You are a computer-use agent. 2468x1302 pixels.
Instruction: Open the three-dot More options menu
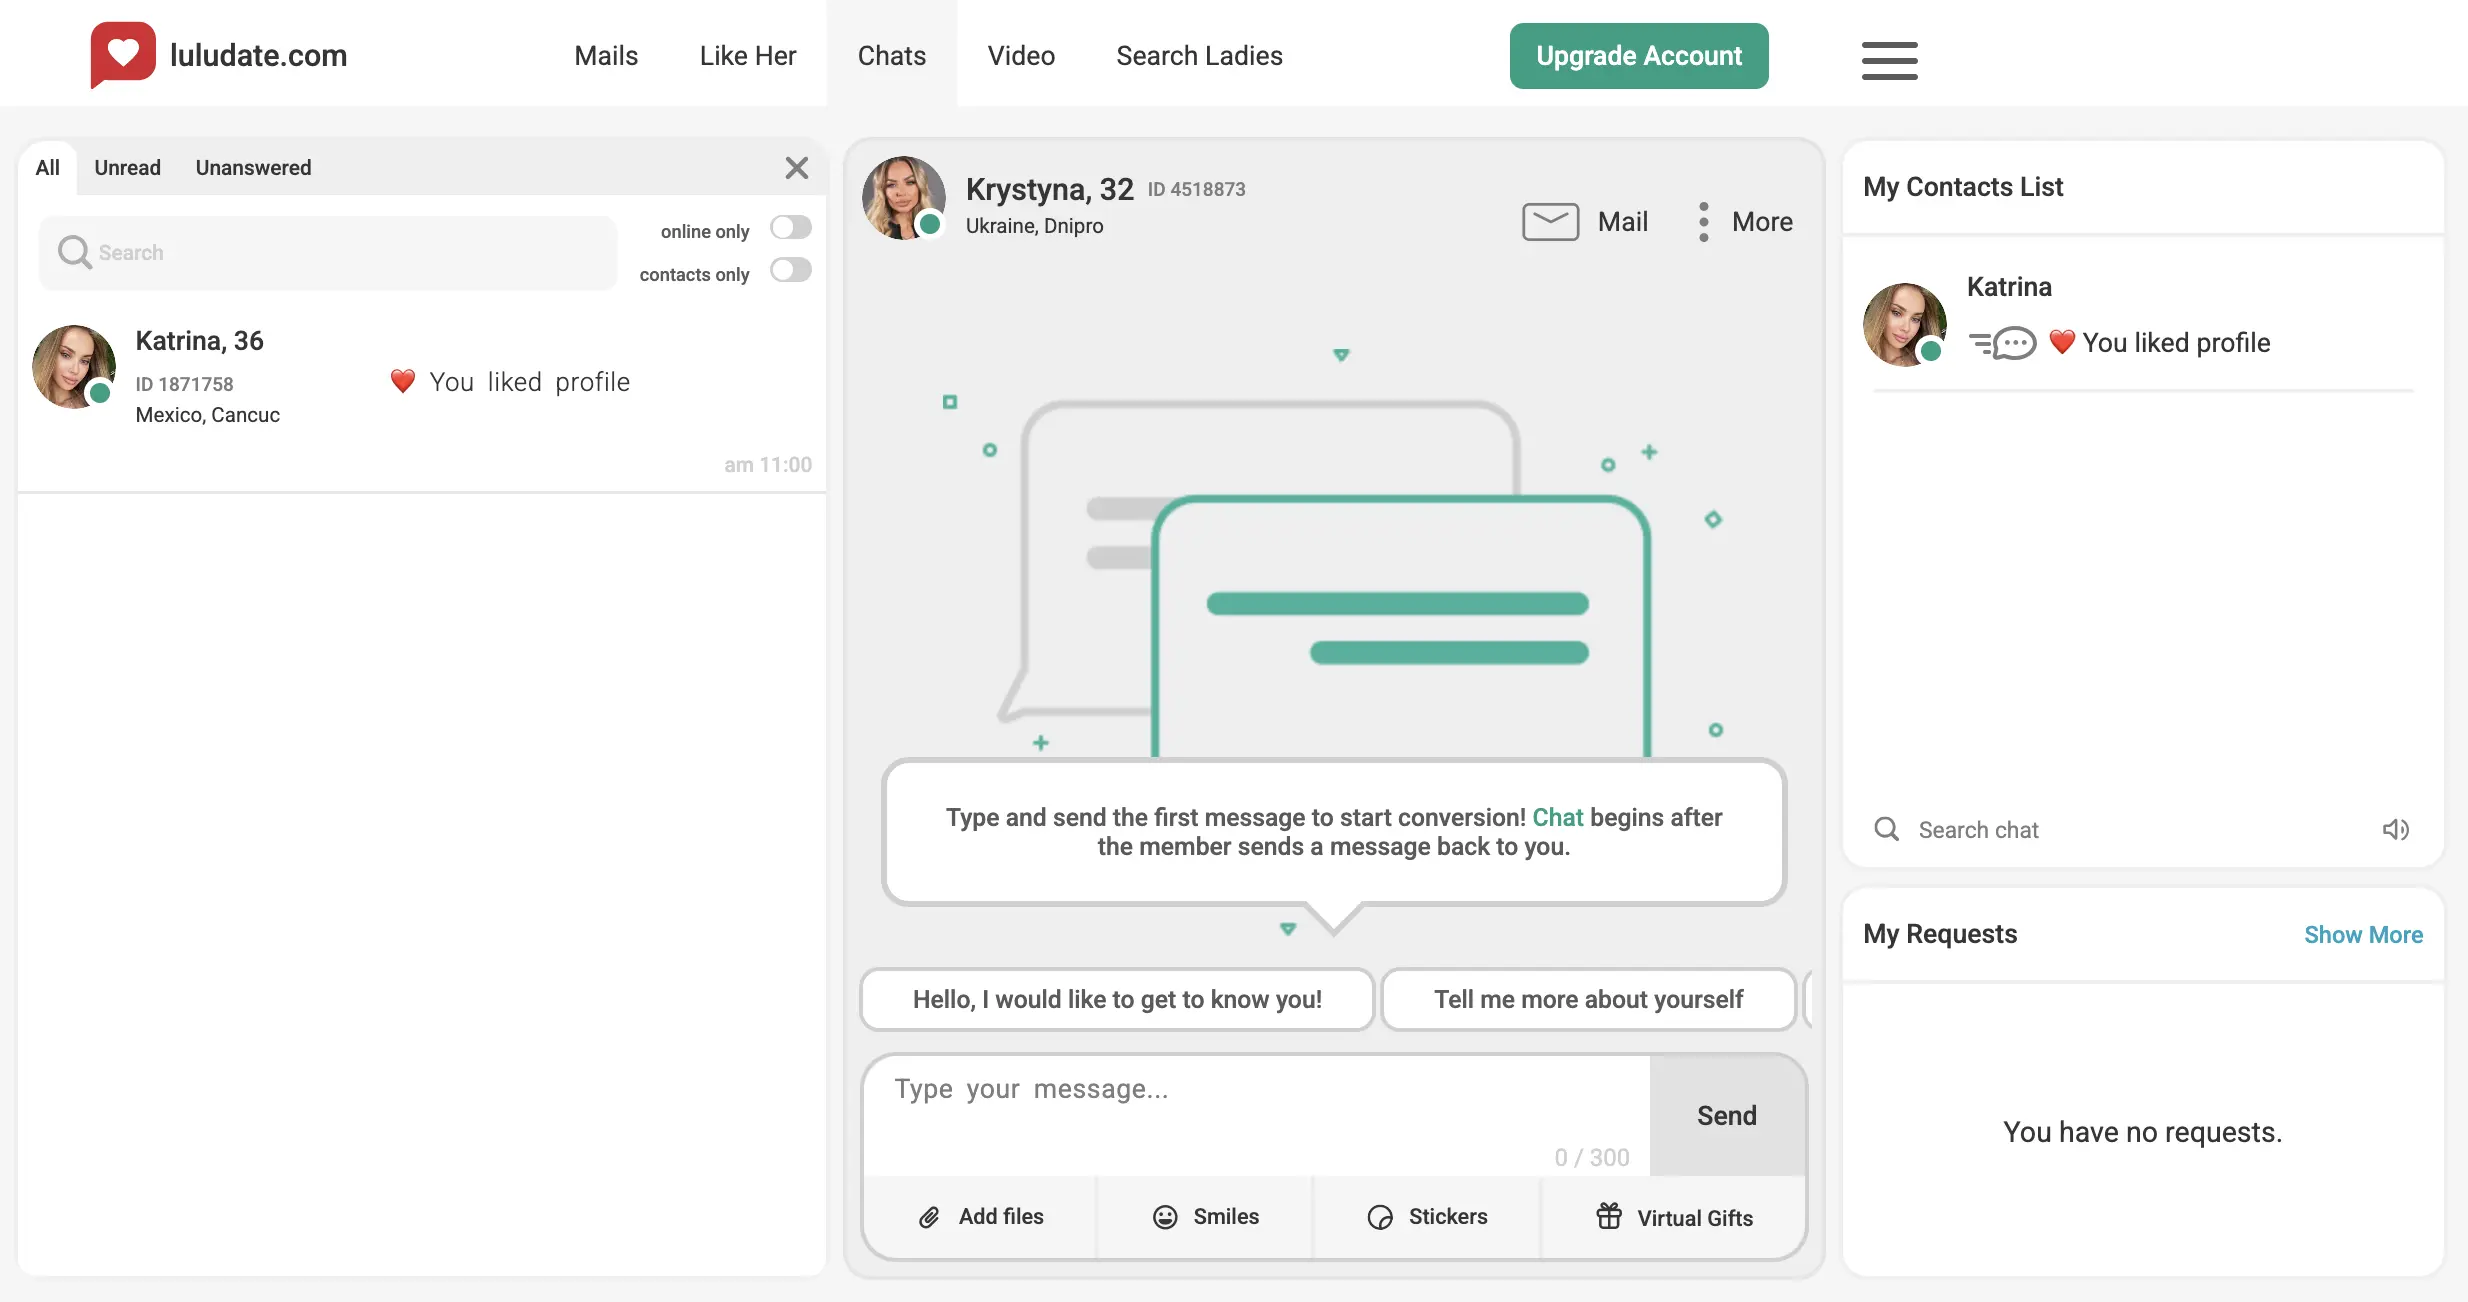tap(1704, 221)
